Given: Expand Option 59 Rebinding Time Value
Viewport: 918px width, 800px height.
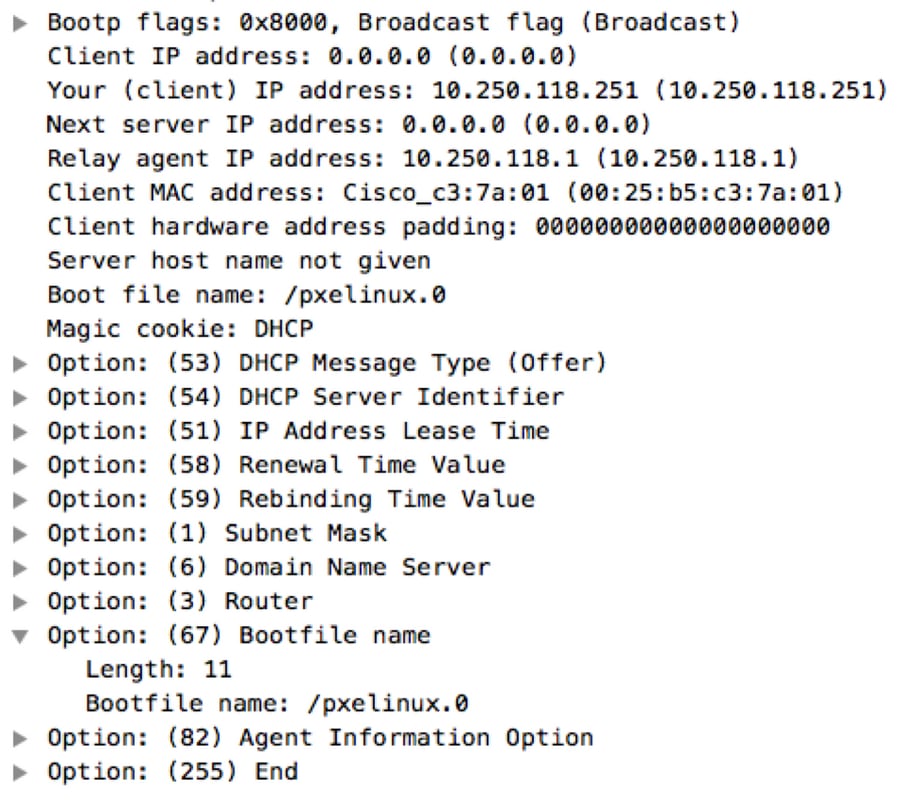Looking at the screenshot, I should point(20,500).
